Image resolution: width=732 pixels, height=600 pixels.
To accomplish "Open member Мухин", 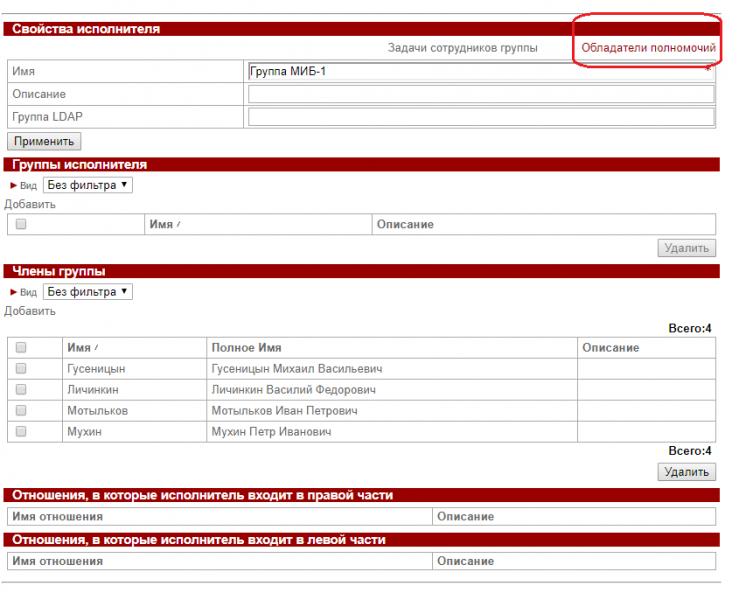I will (84, 431).
